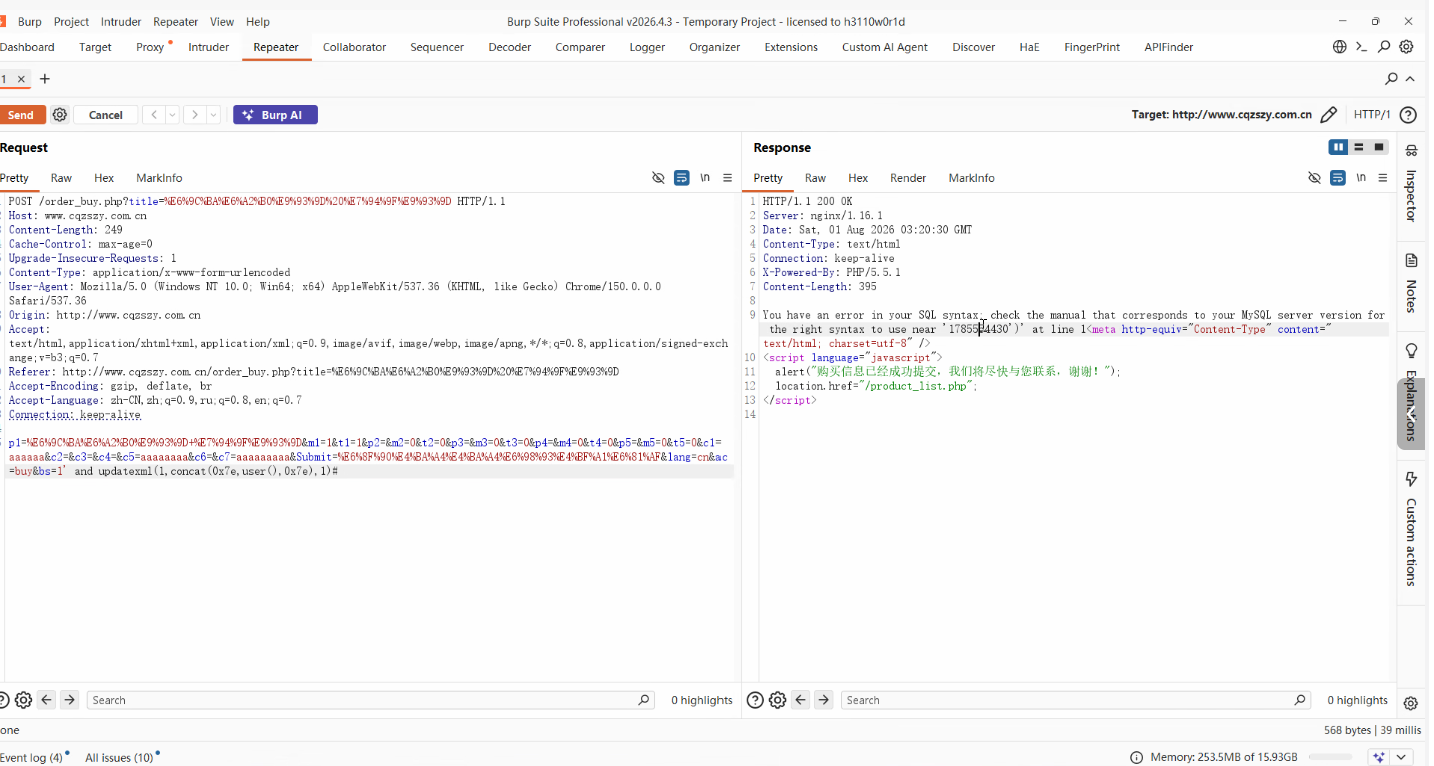This screenshot has width=1434, height=766.
Task: Open Request panel hamburger options menu
Action: pyautogui.click(x=728, y=178)
